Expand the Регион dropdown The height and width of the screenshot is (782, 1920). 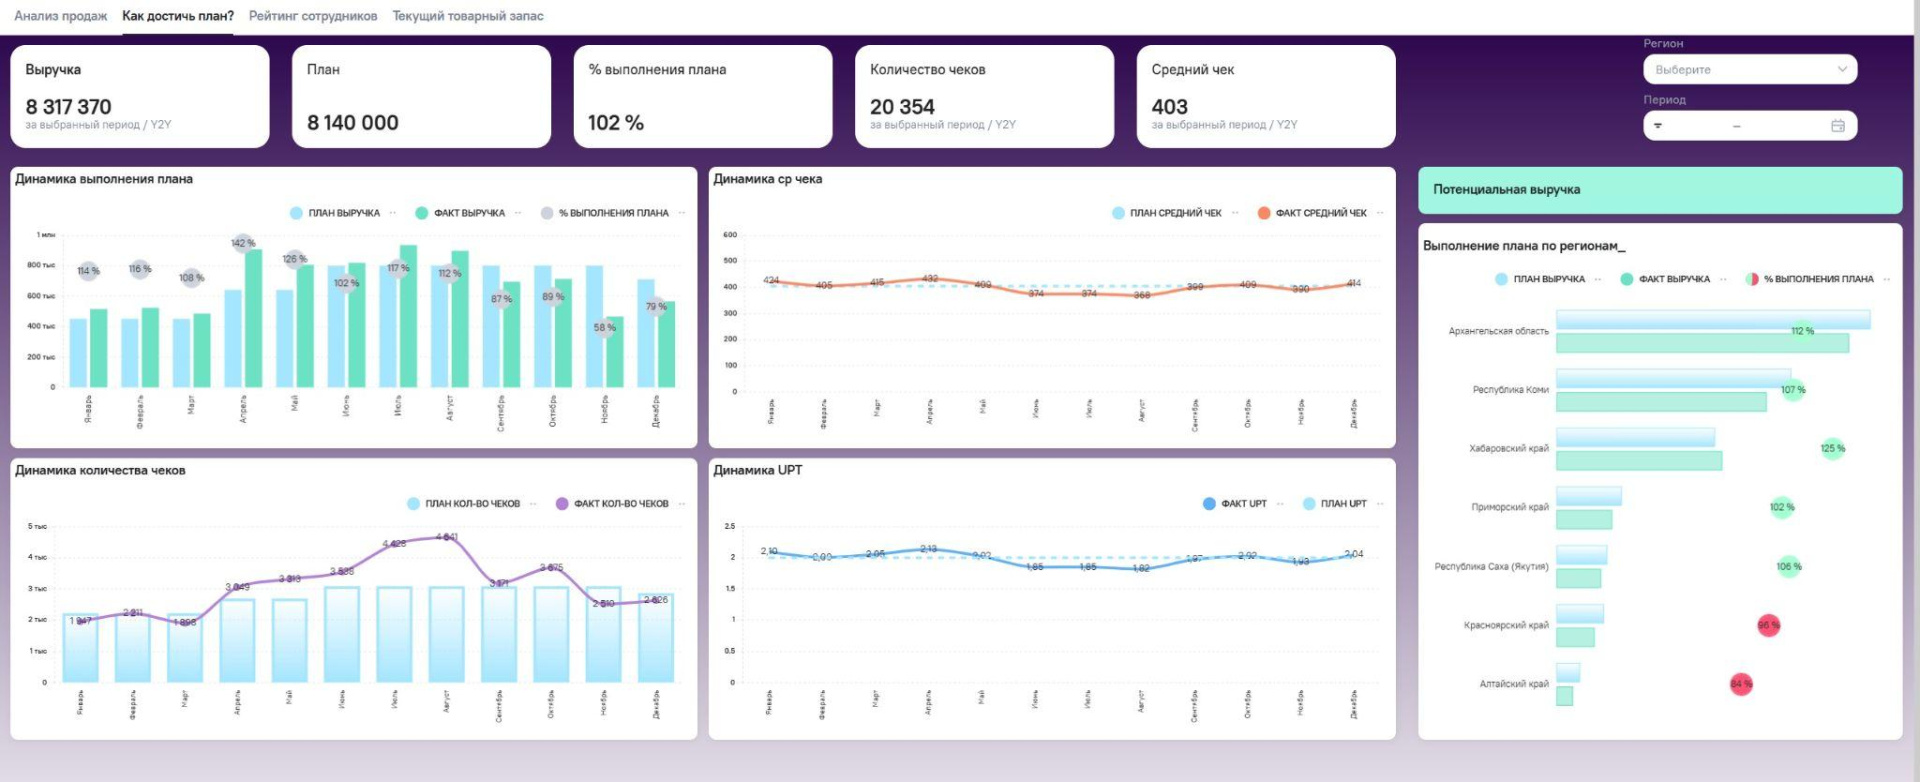(1750, 70)
